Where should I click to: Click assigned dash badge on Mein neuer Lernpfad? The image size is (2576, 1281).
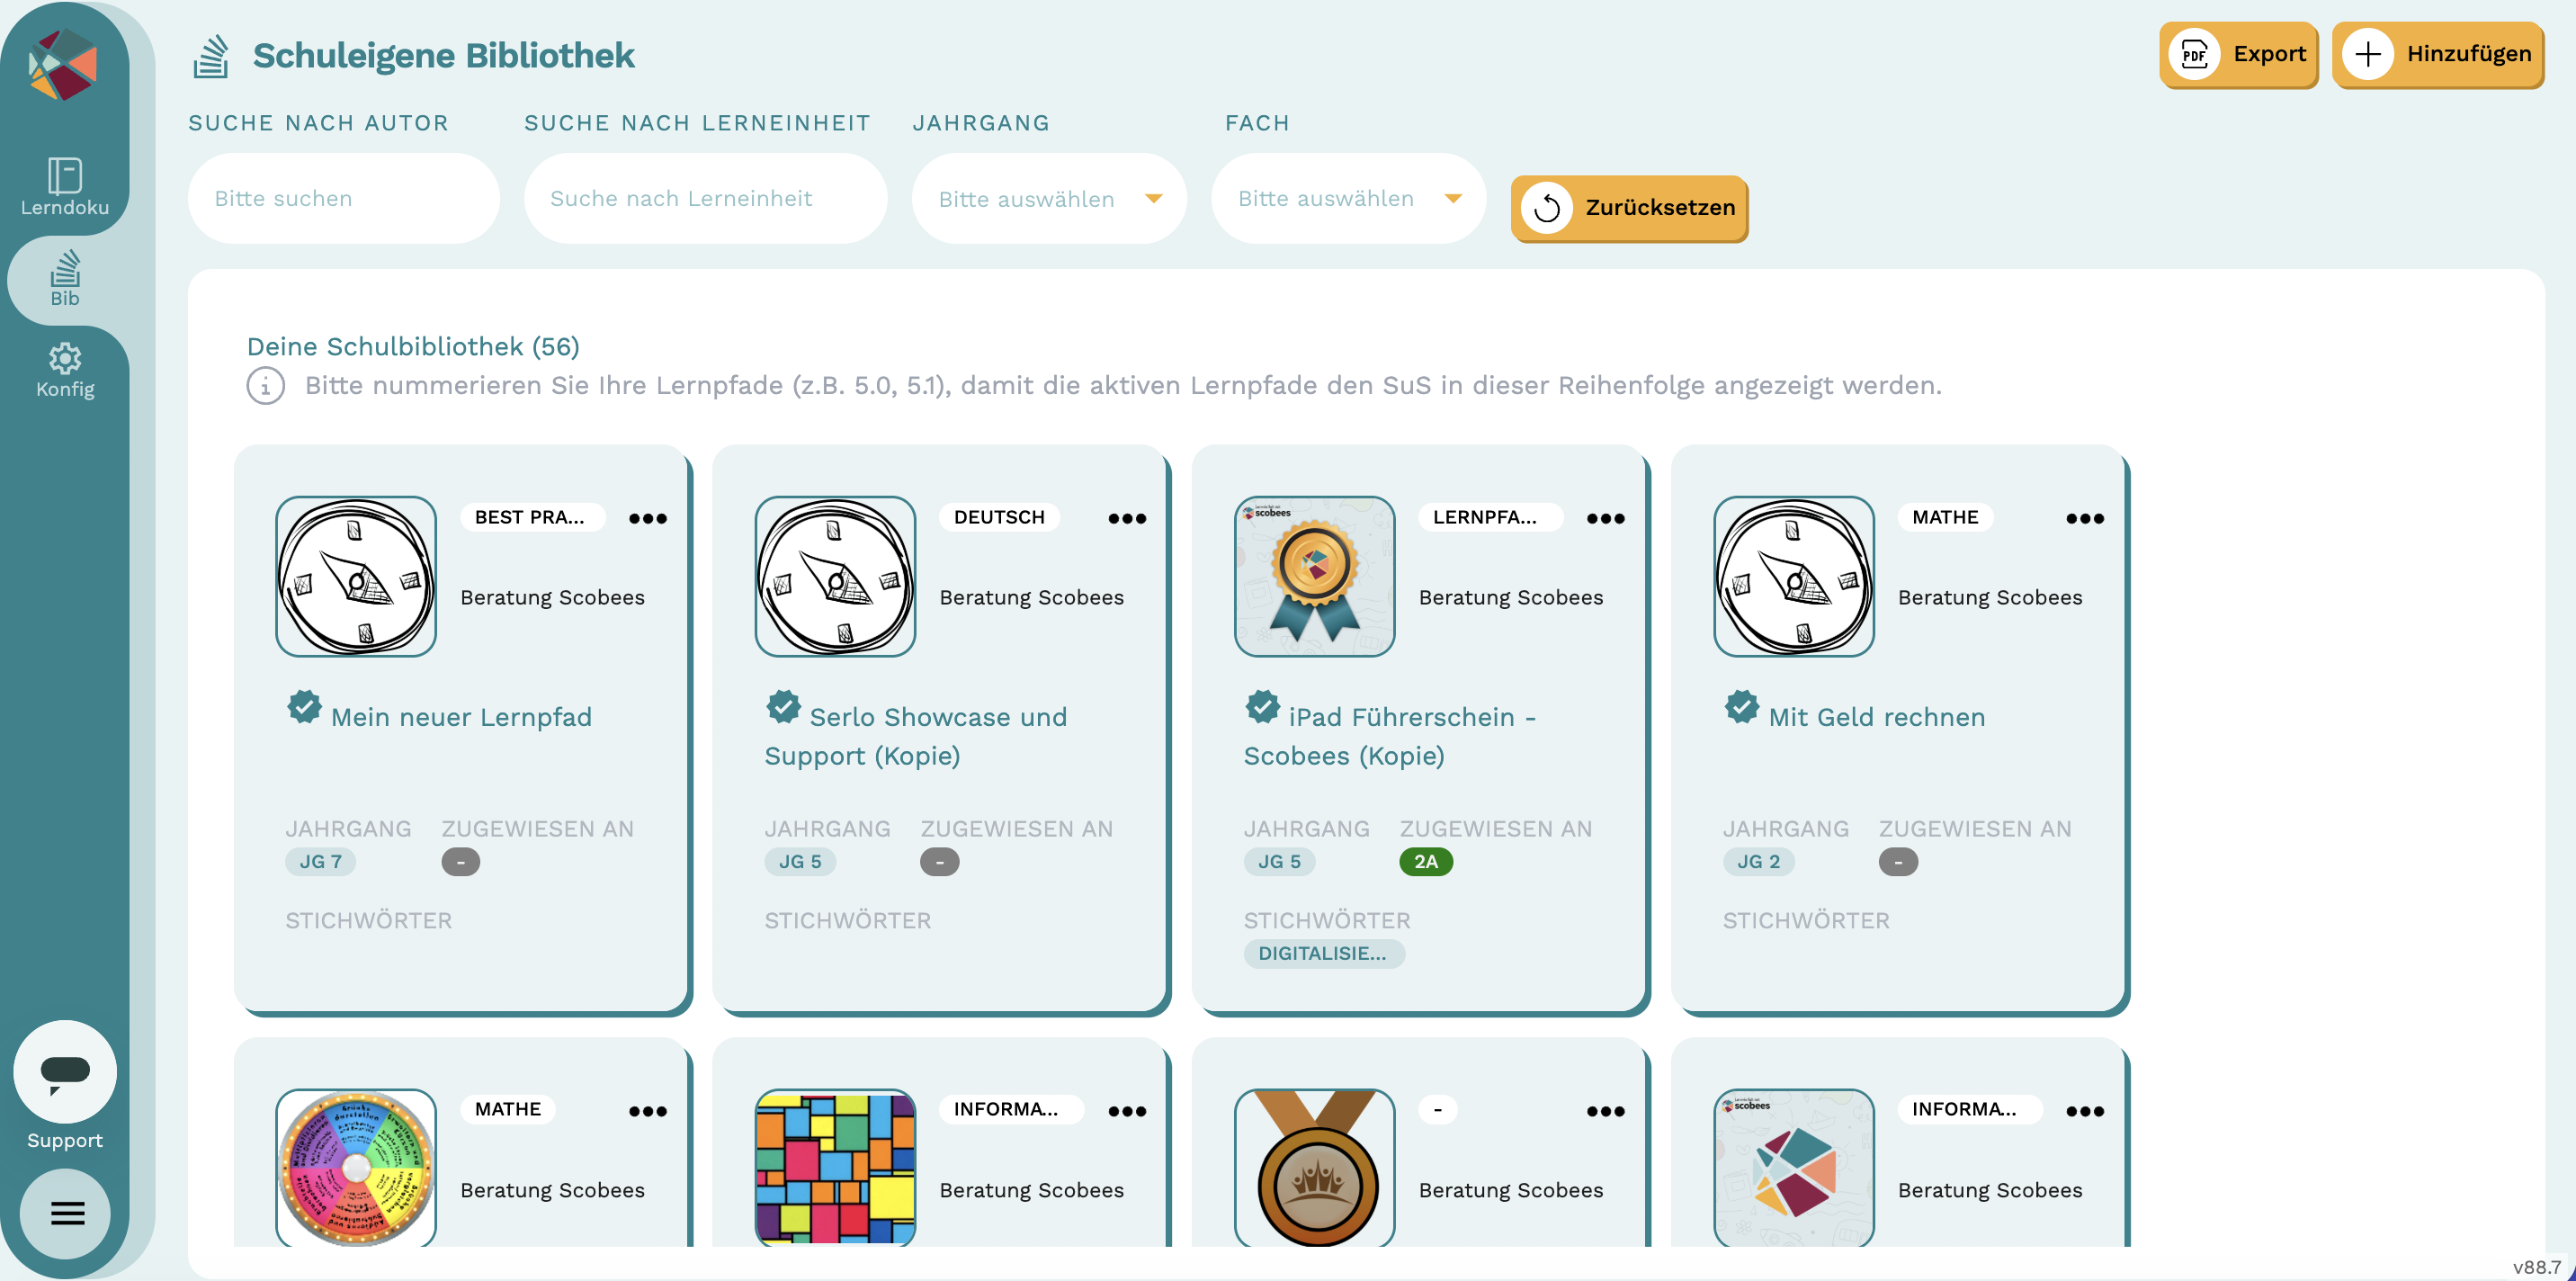460,862
